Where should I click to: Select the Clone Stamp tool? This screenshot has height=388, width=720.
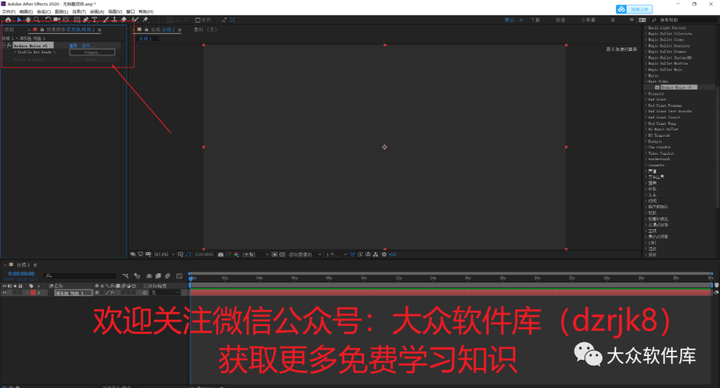(x=114, y=20)
